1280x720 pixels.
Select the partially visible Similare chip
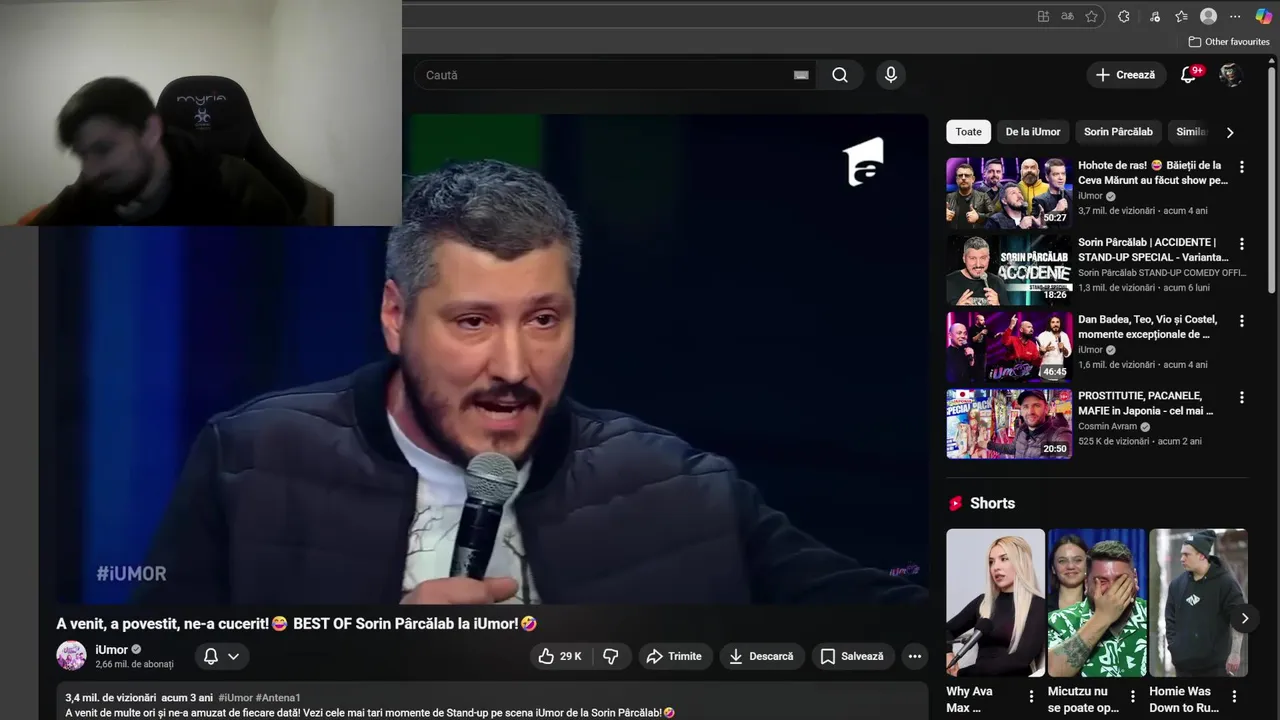pyautogui.click(x=1189, y=132)
